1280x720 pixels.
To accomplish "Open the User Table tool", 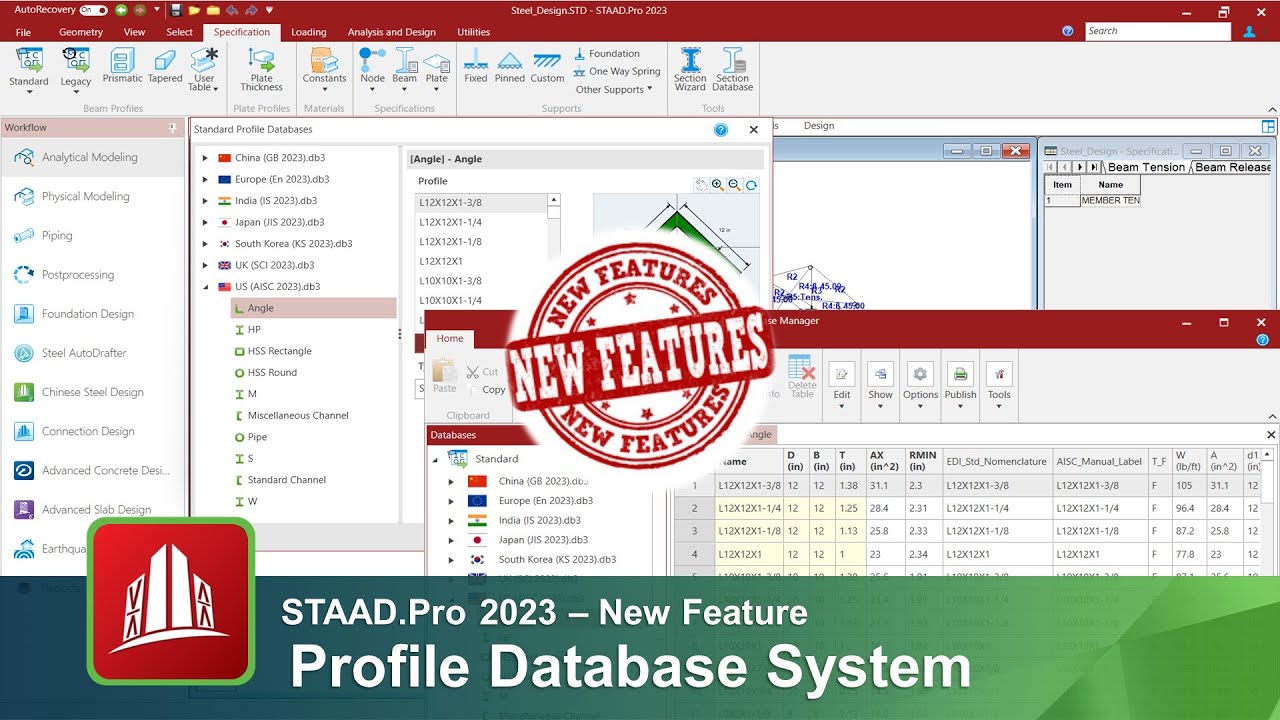I will 204,69.
